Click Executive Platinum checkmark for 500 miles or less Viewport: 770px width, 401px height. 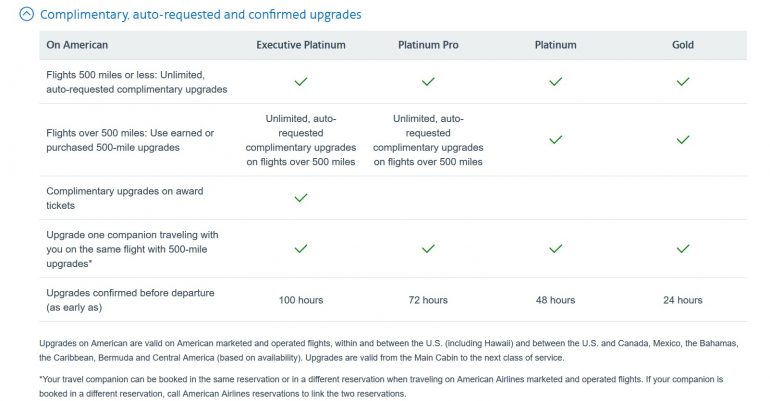[x=300, y=82]
